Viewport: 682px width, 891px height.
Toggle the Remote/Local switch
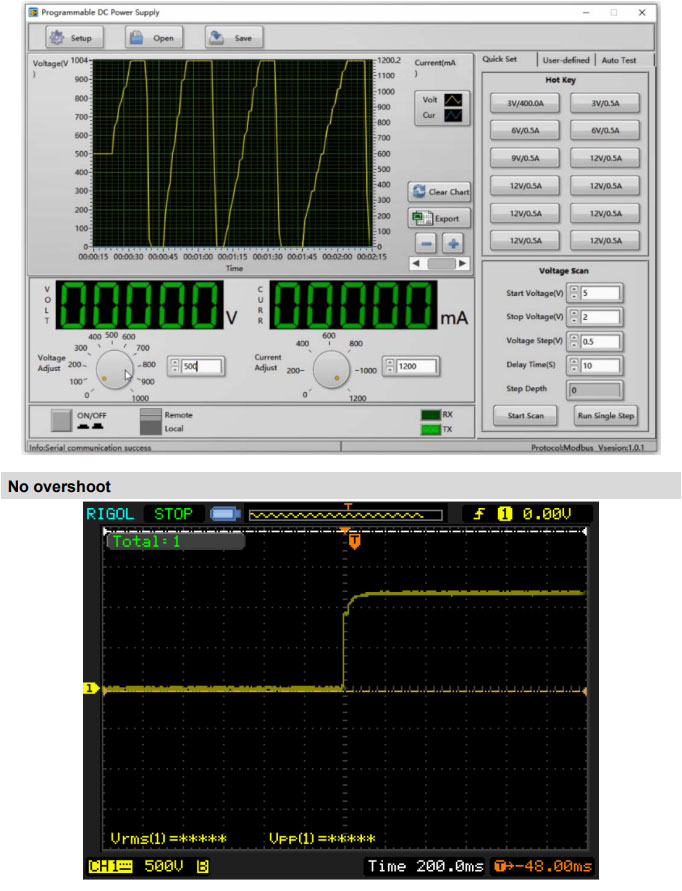151,422
